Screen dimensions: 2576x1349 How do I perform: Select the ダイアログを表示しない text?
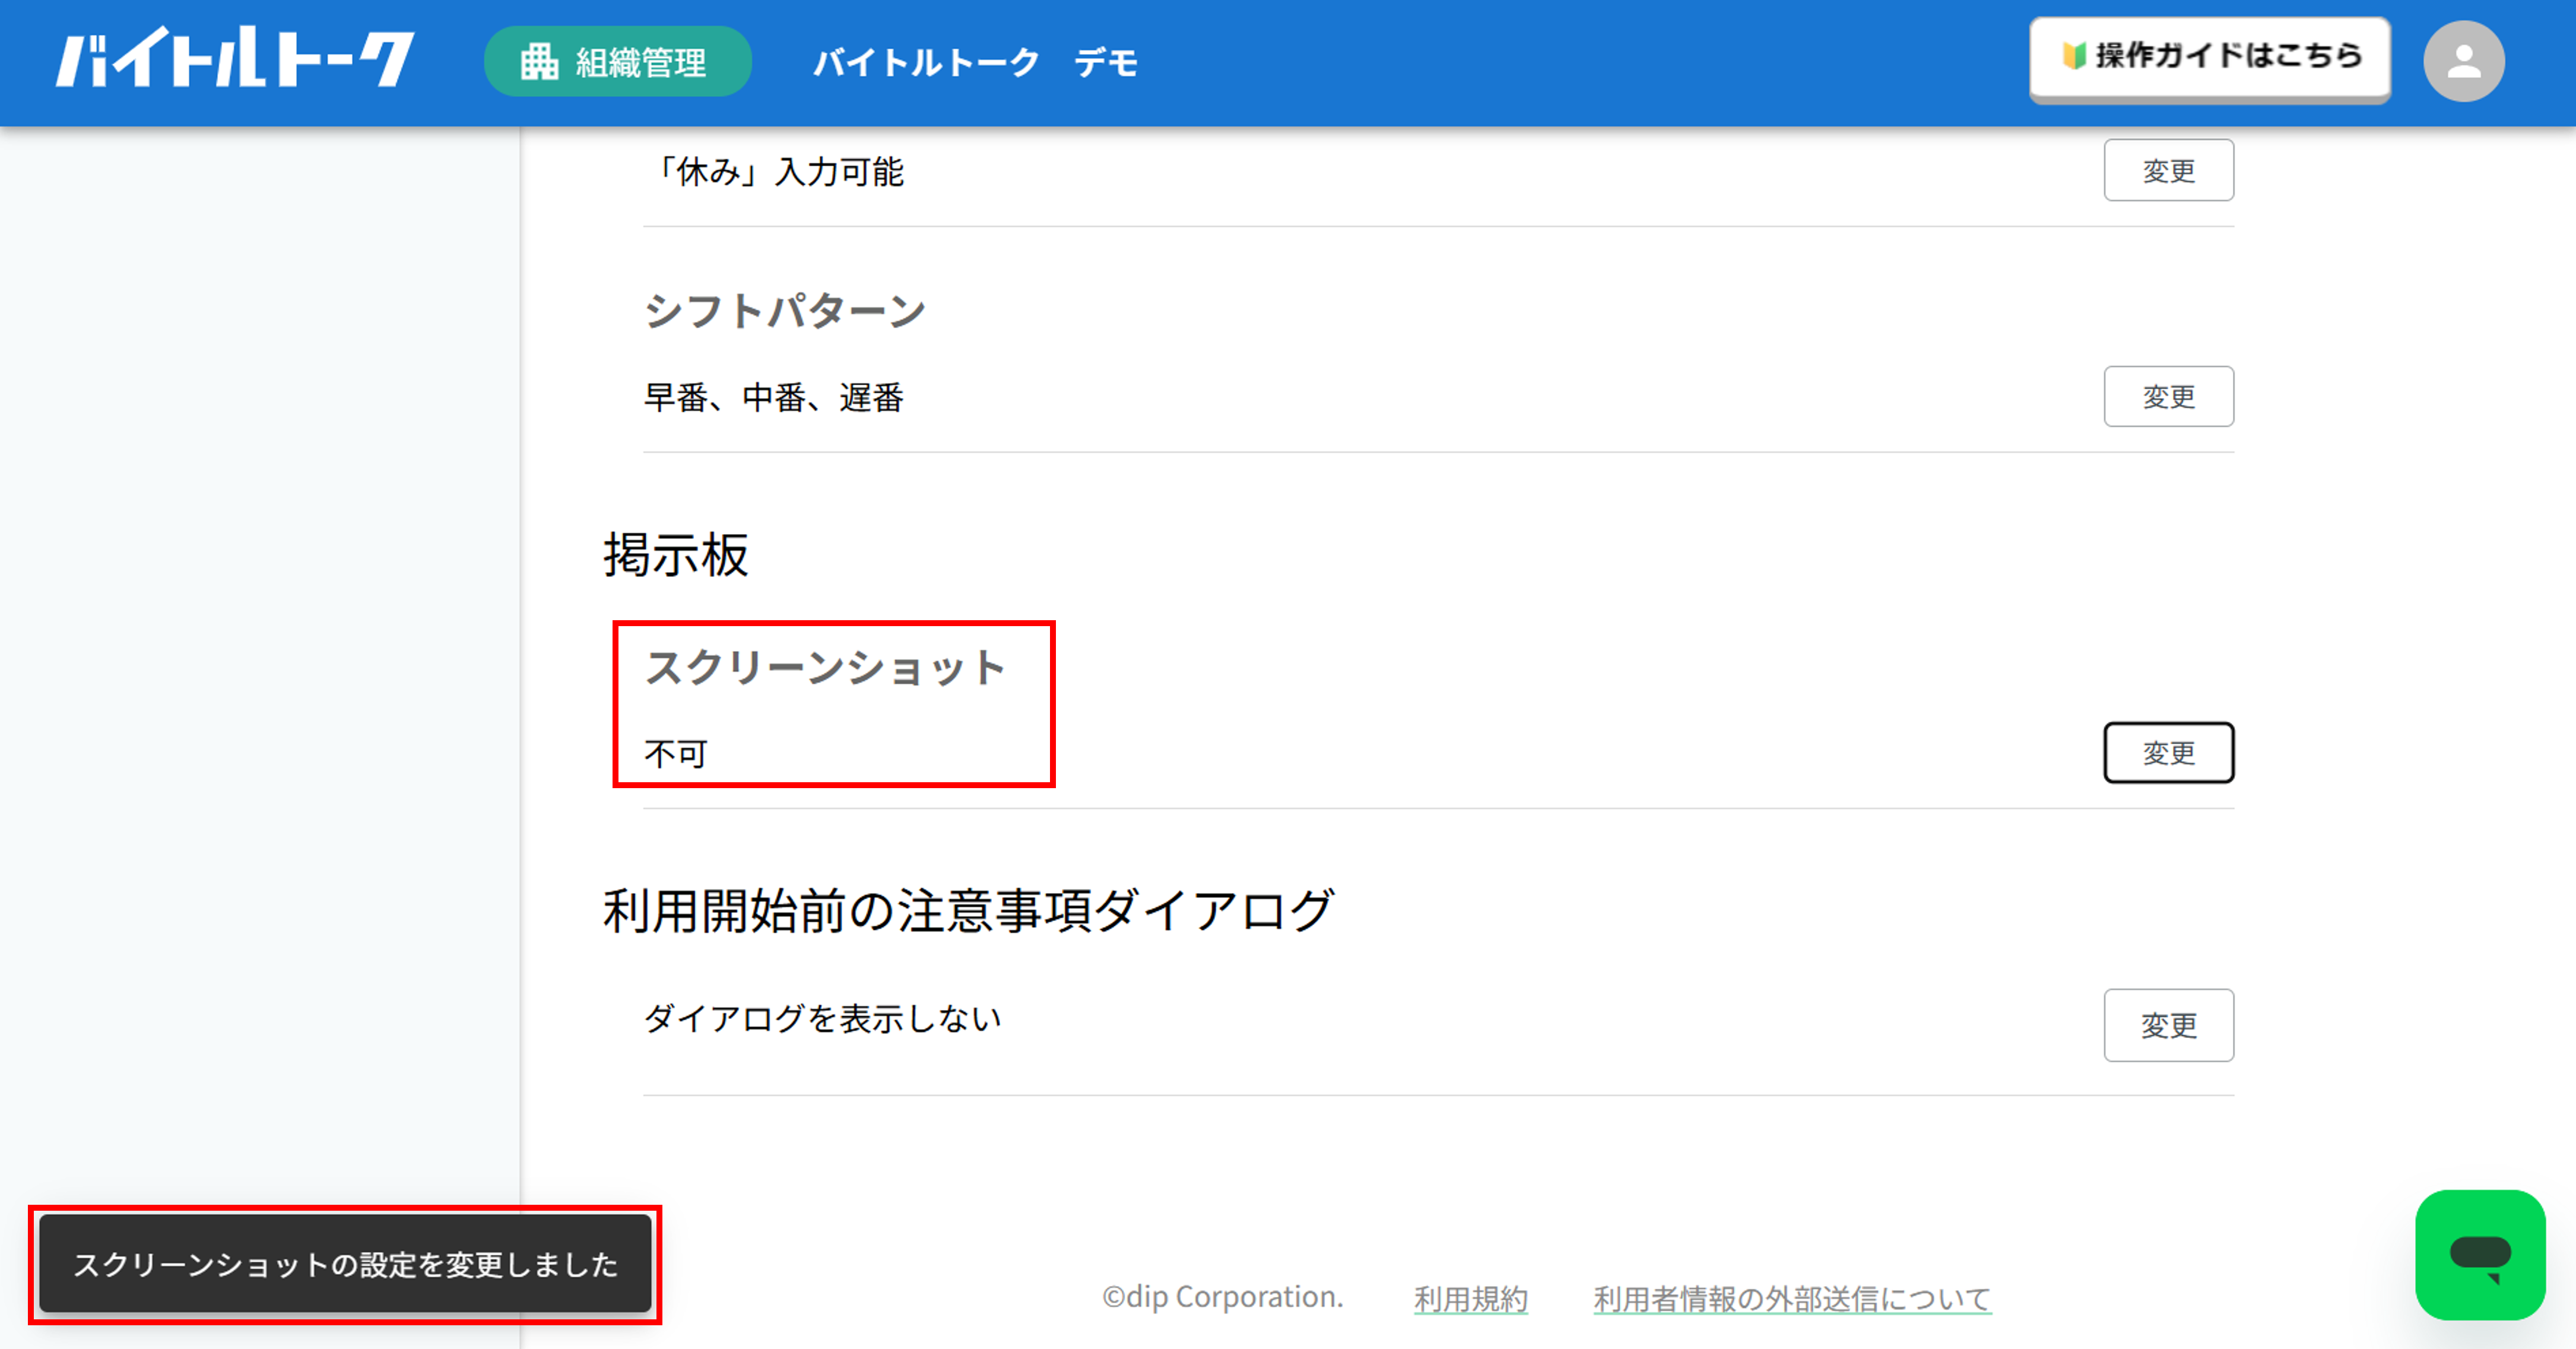coord(822,1019)
